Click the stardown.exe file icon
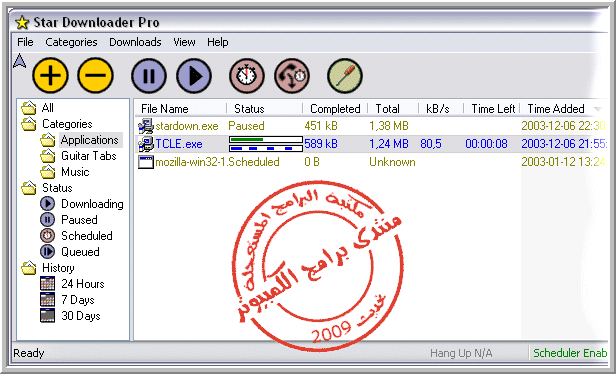 point(146,126)
